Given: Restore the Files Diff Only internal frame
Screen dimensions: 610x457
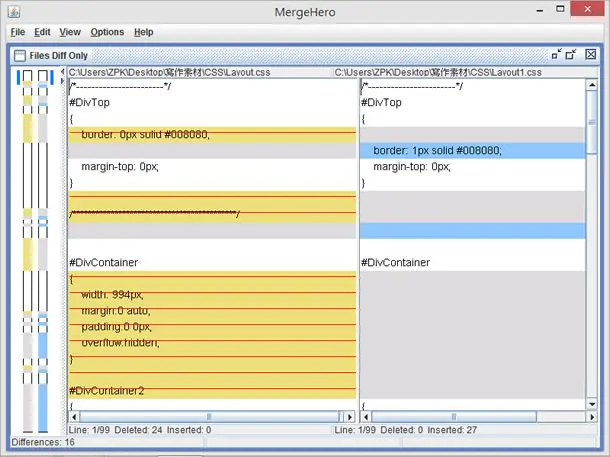Looking at the screenshot, I should point(571,54).
